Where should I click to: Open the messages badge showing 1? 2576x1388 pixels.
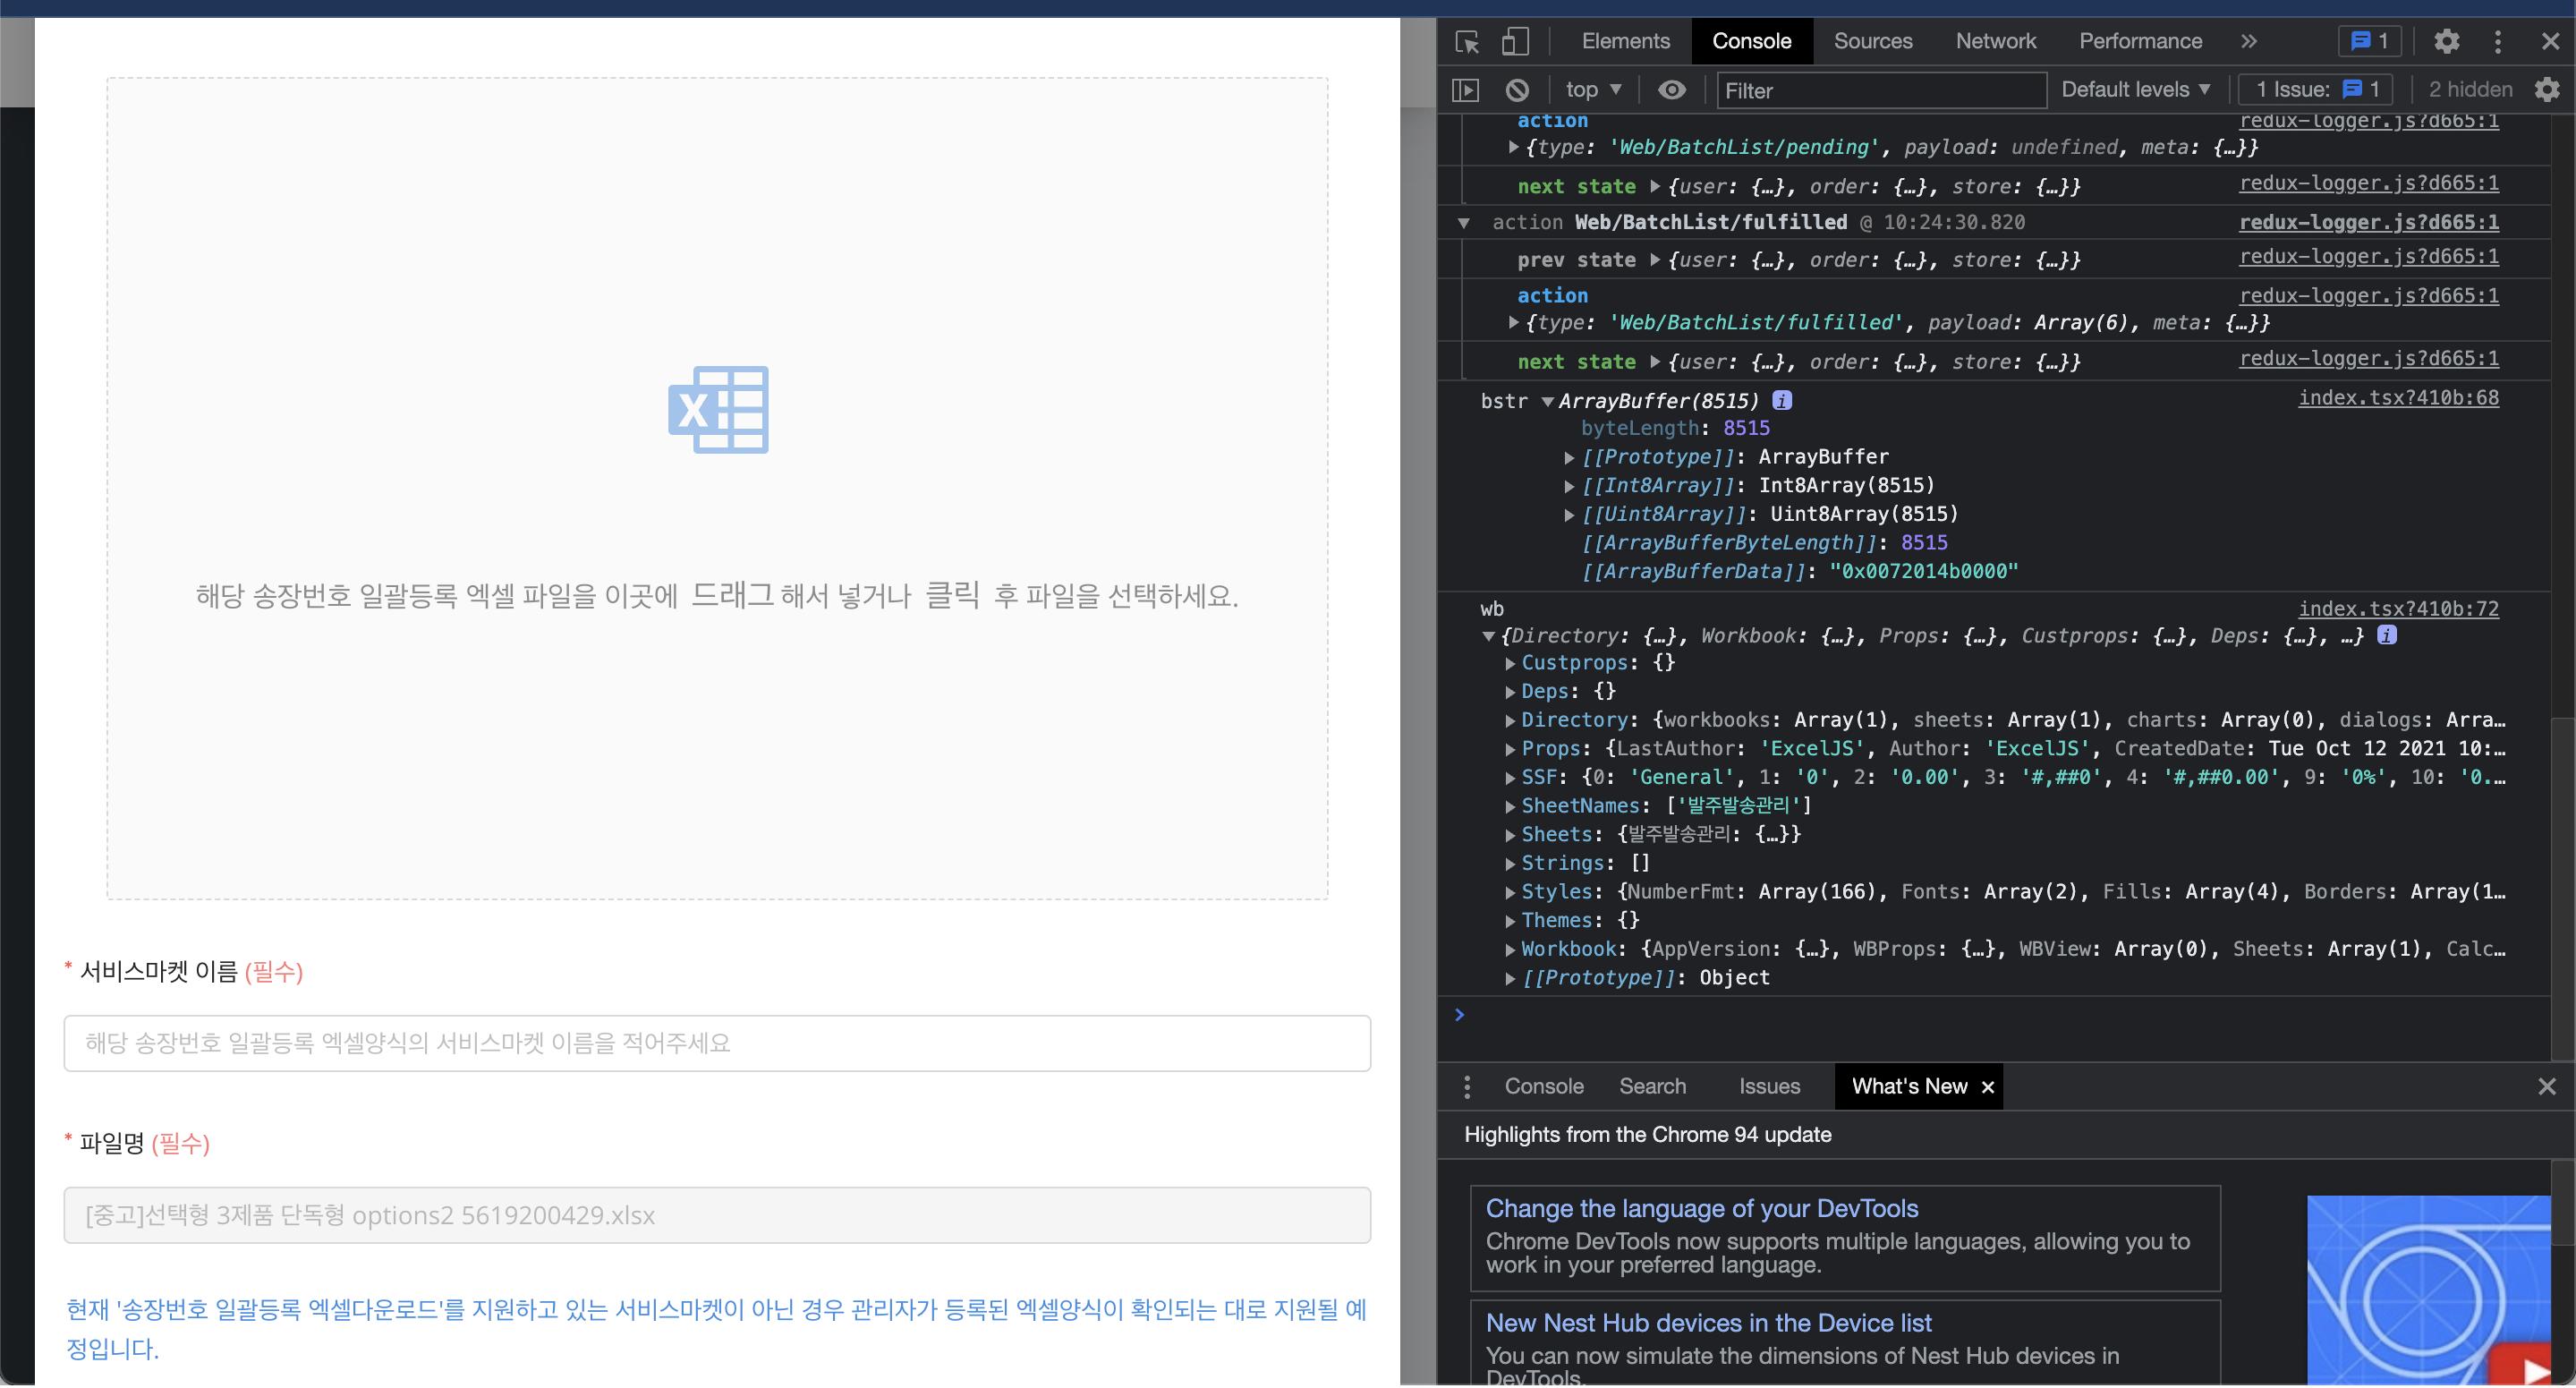pyautogui.click(x=2368, y=41)
